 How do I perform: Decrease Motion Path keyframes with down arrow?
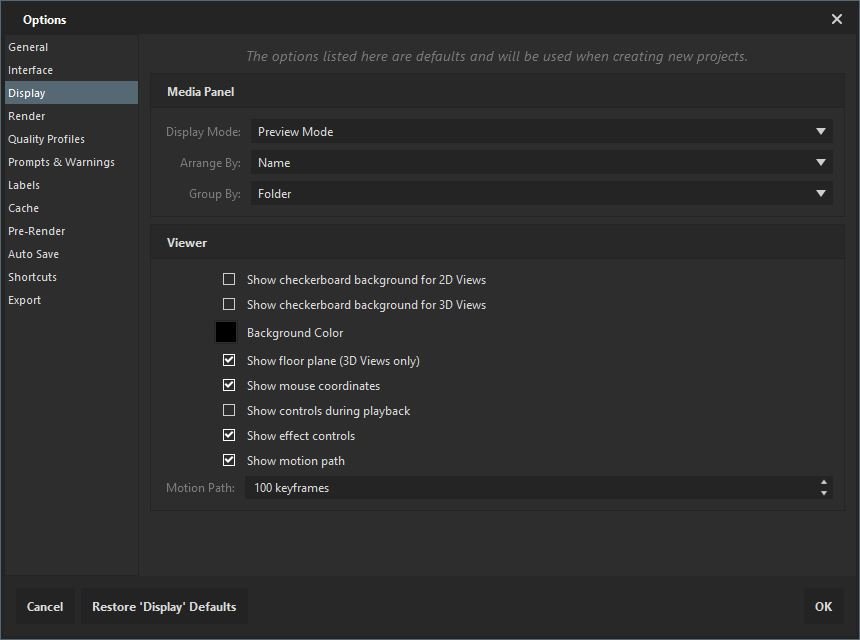coord(823,493)
